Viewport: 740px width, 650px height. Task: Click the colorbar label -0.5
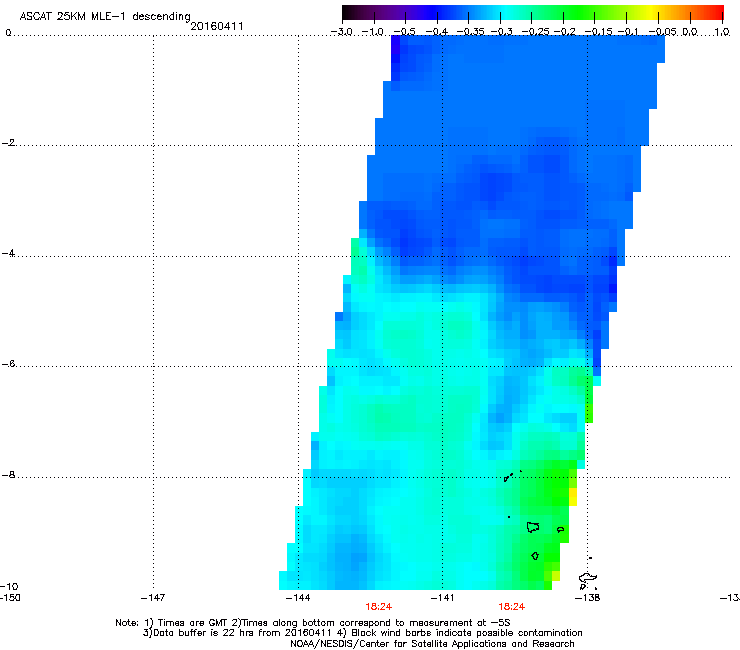pos(404,32)
